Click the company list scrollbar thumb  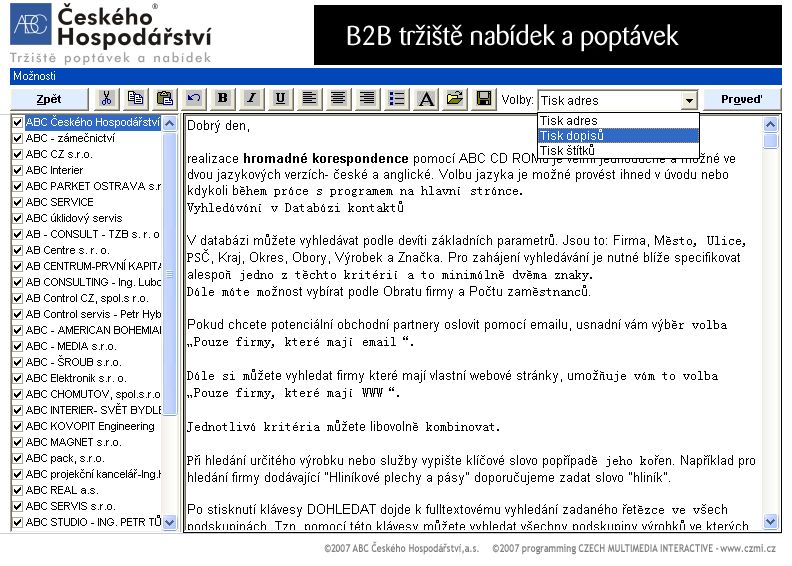pos(170,274)
